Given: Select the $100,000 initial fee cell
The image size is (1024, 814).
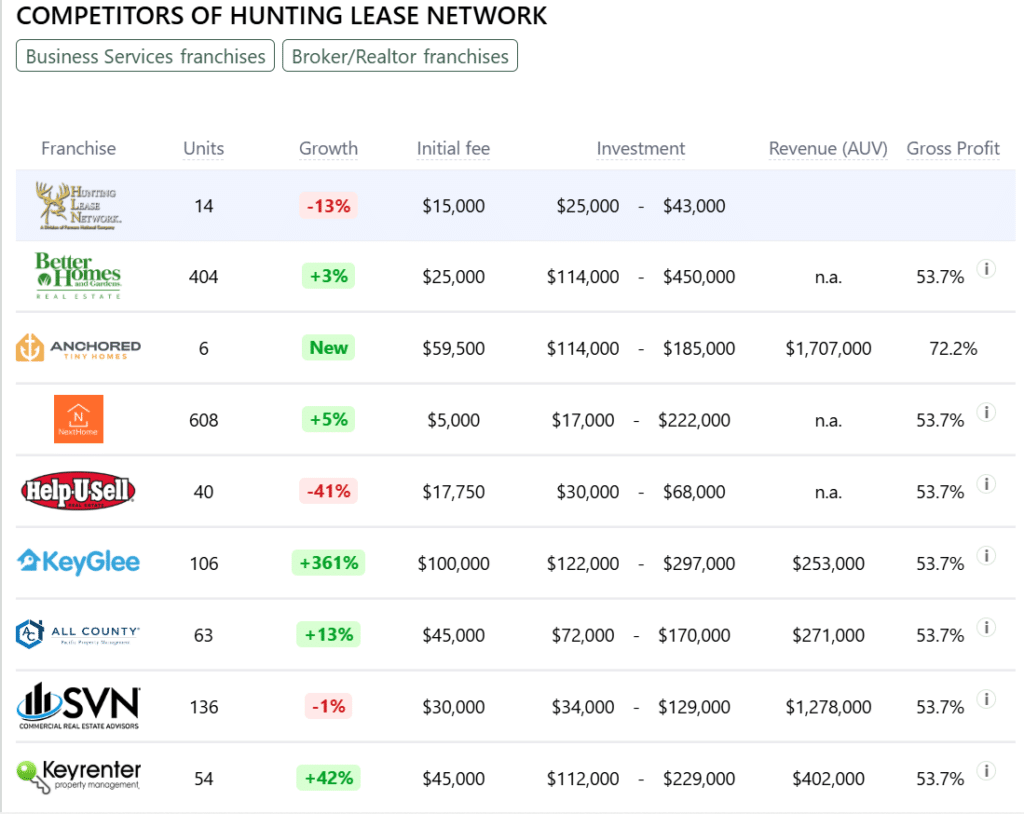Looking at the screenshot, I should click(x=453, y=563).
